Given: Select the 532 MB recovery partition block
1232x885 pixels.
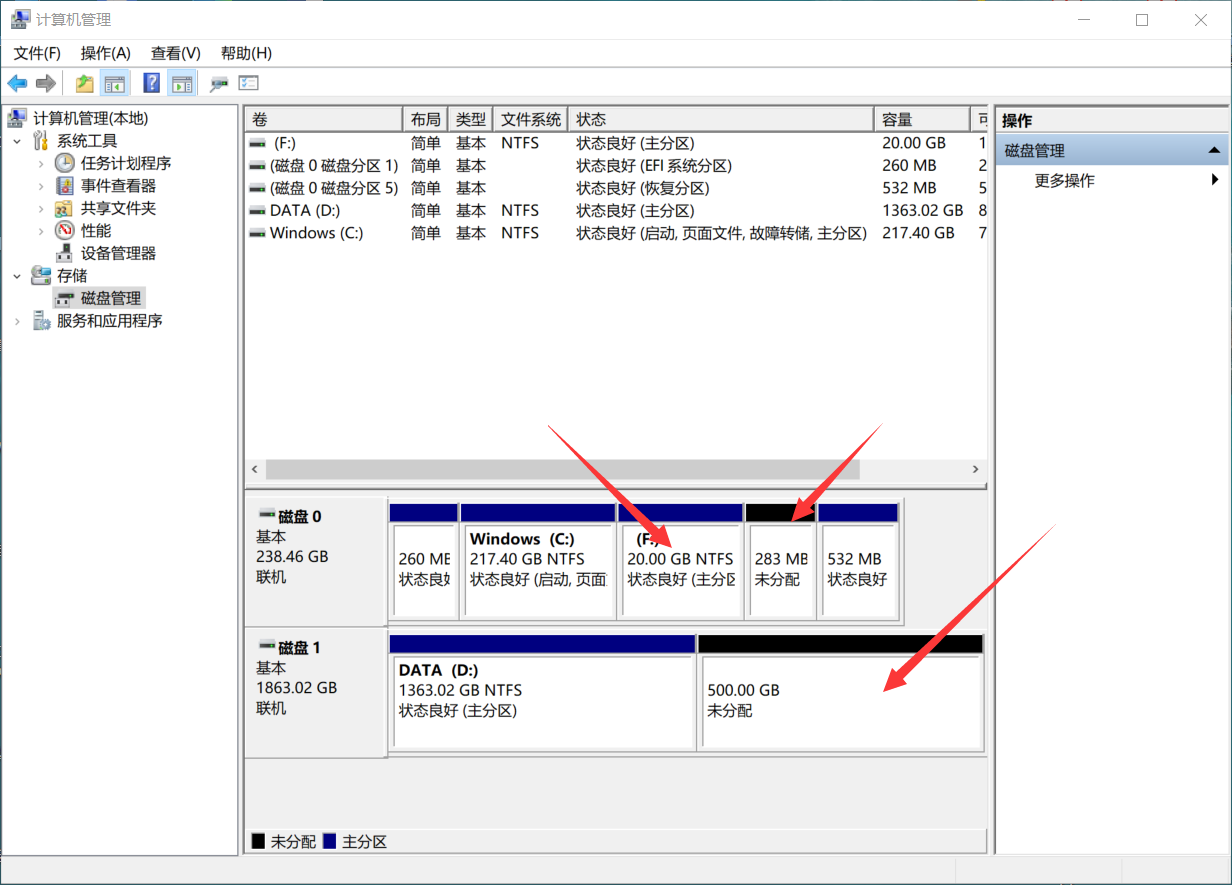Looking at the screenshot, I should point(858,562).
